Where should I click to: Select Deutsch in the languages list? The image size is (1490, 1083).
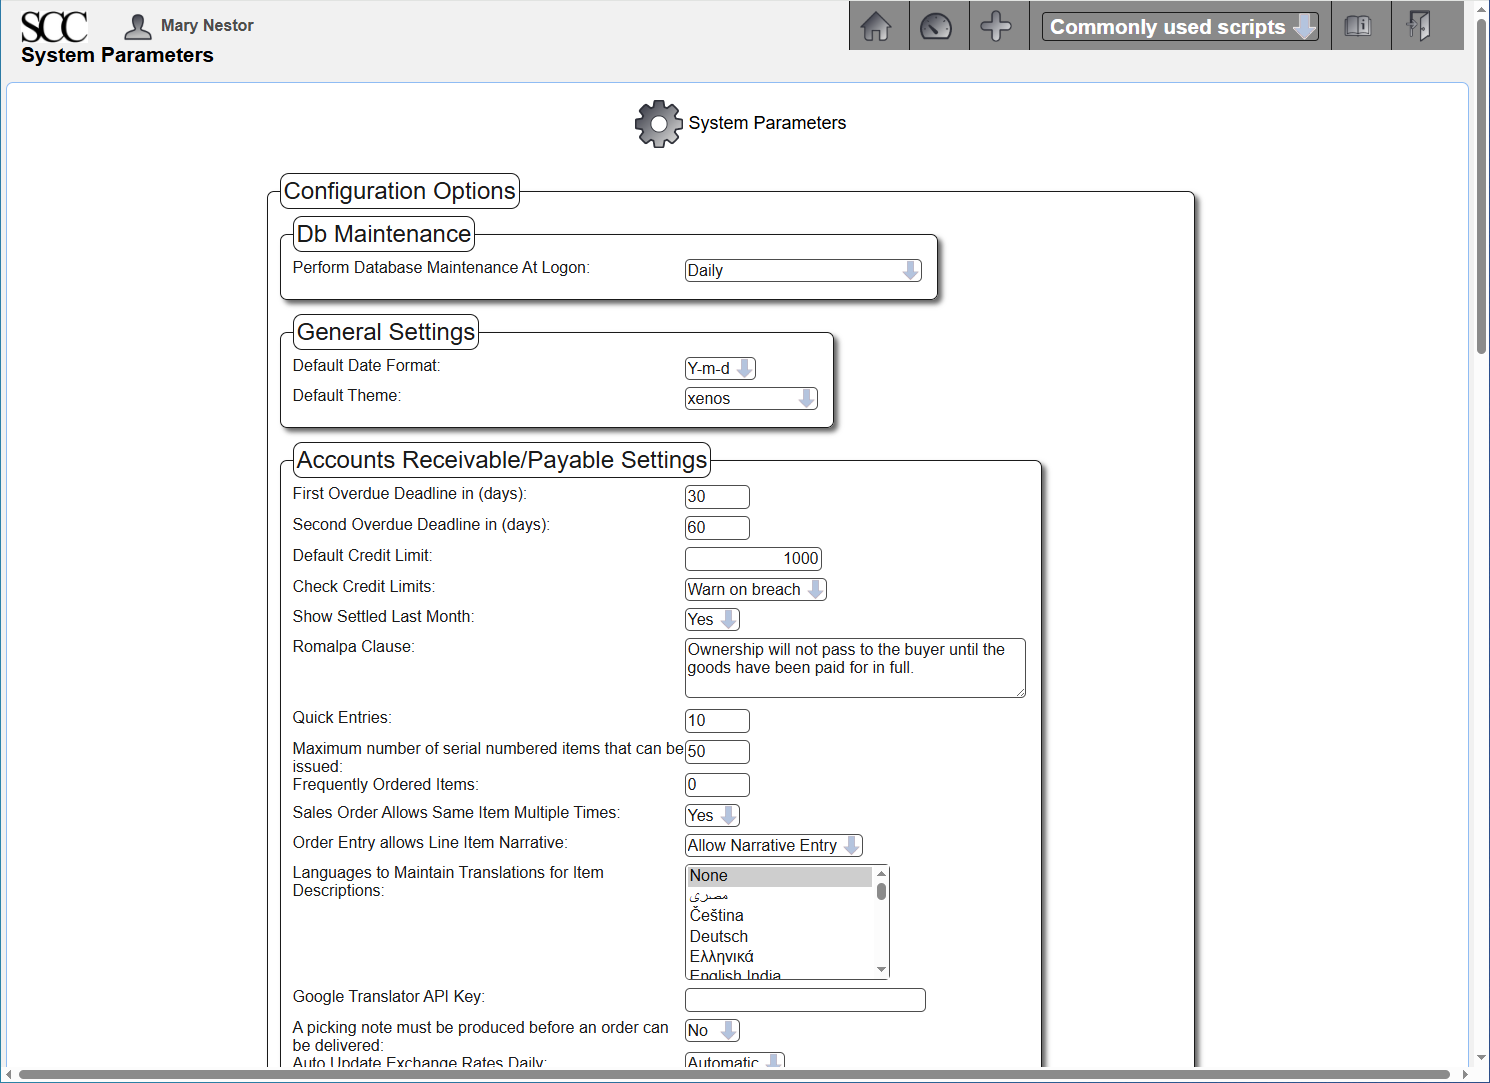tap(780, 937)
